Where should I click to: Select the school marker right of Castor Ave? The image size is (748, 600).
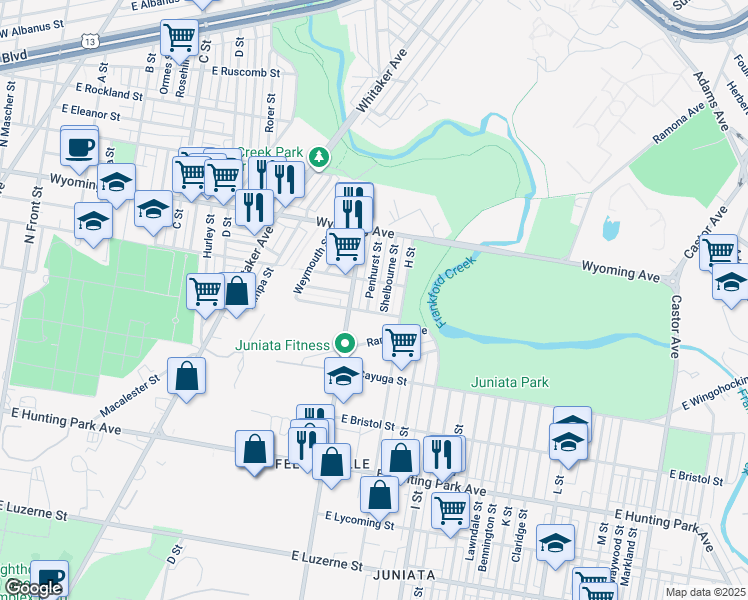pyautogui.click(x=731, y=285)
